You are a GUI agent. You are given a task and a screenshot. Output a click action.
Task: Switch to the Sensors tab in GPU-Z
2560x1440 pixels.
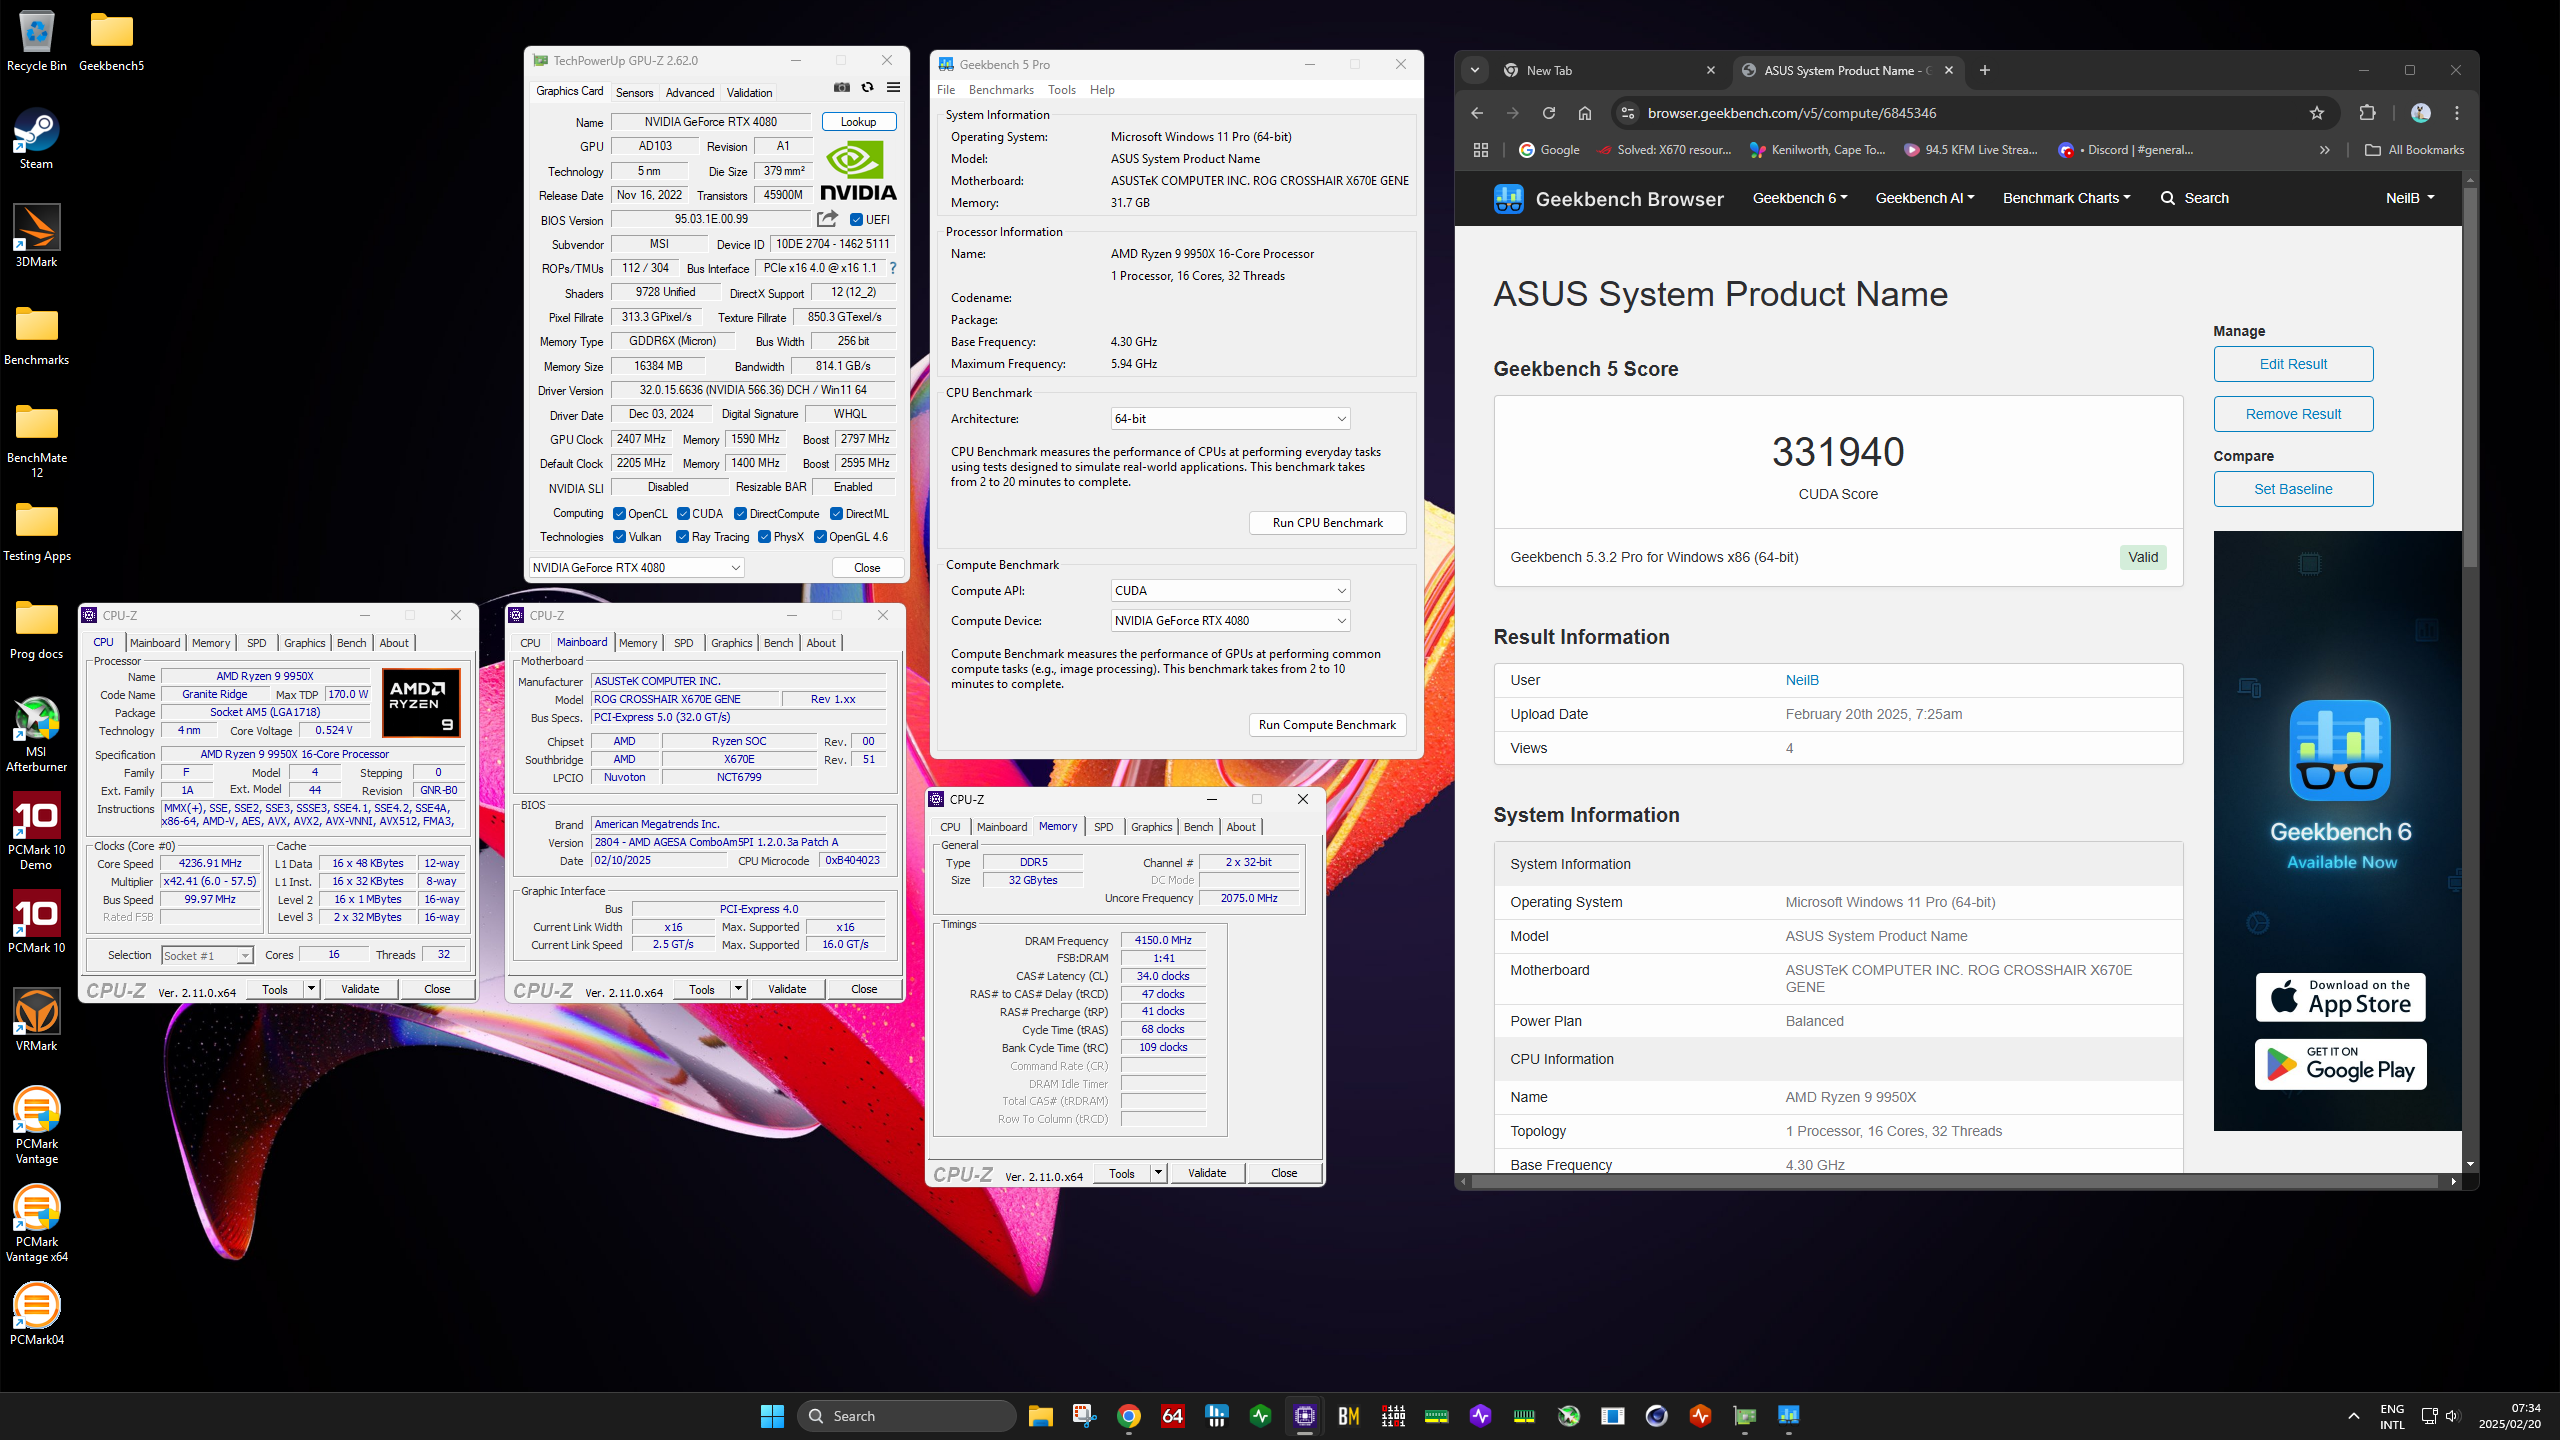click(x=634, y=93)
